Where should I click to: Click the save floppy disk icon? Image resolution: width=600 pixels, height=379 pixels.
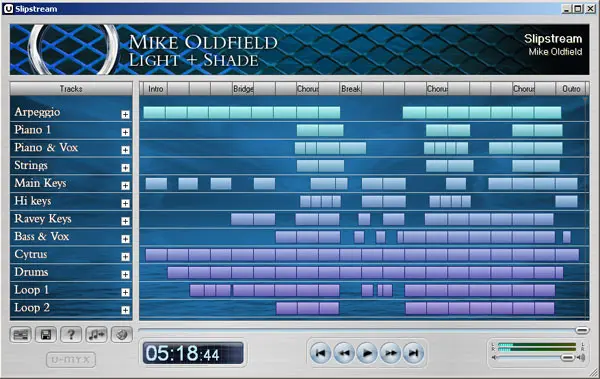click(46, 335)
